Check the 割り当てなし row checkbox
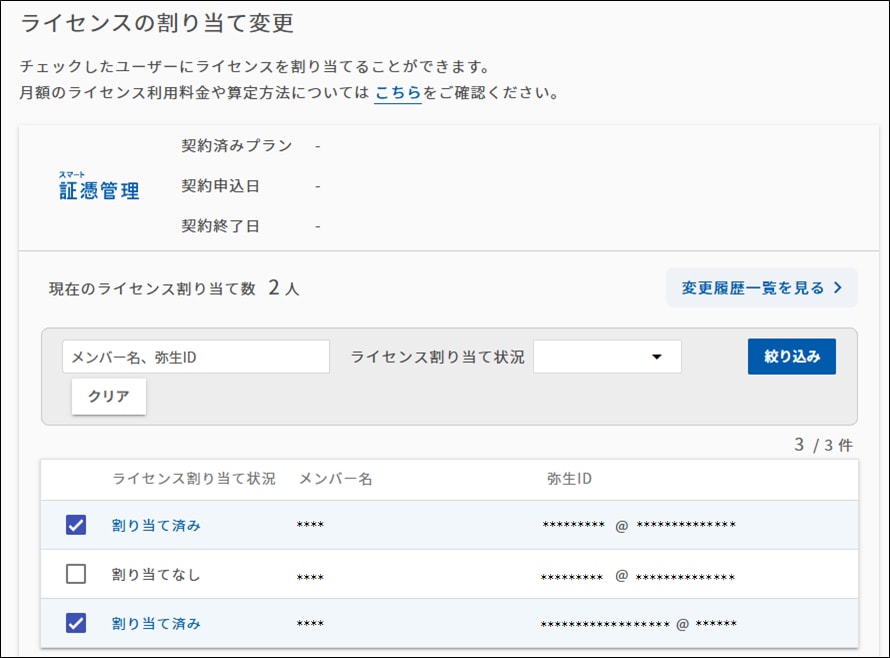Image resolution: width=890 pixels, height=658 pixels. tap(75, 574)
